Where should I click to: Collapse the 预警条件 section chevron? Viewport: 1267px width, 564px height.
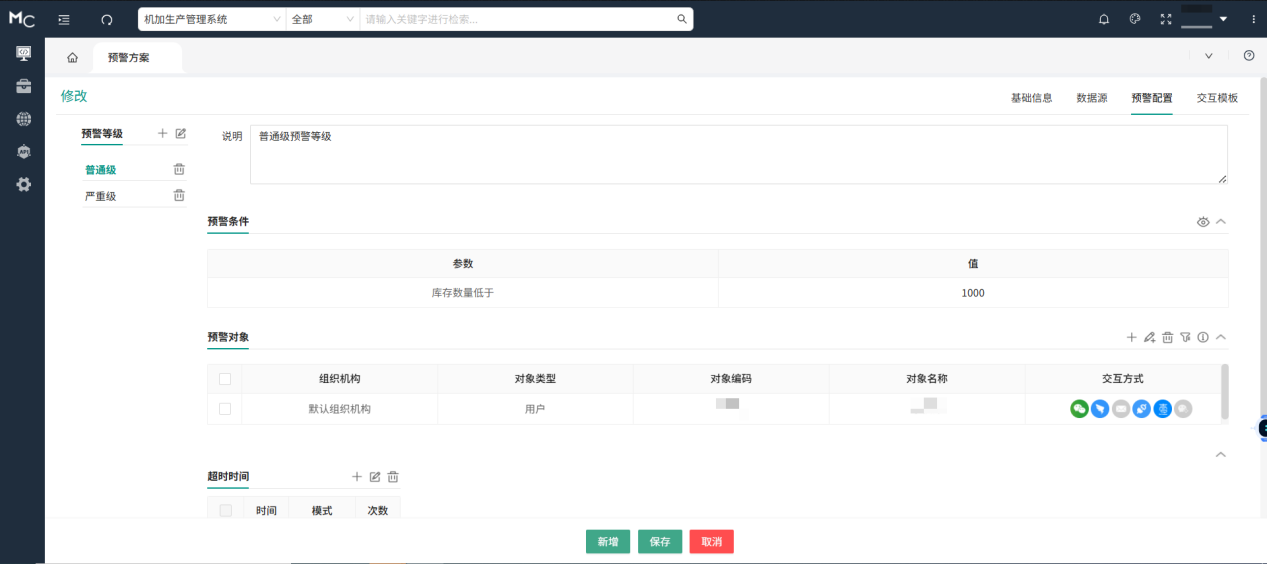pos(1220,222)
